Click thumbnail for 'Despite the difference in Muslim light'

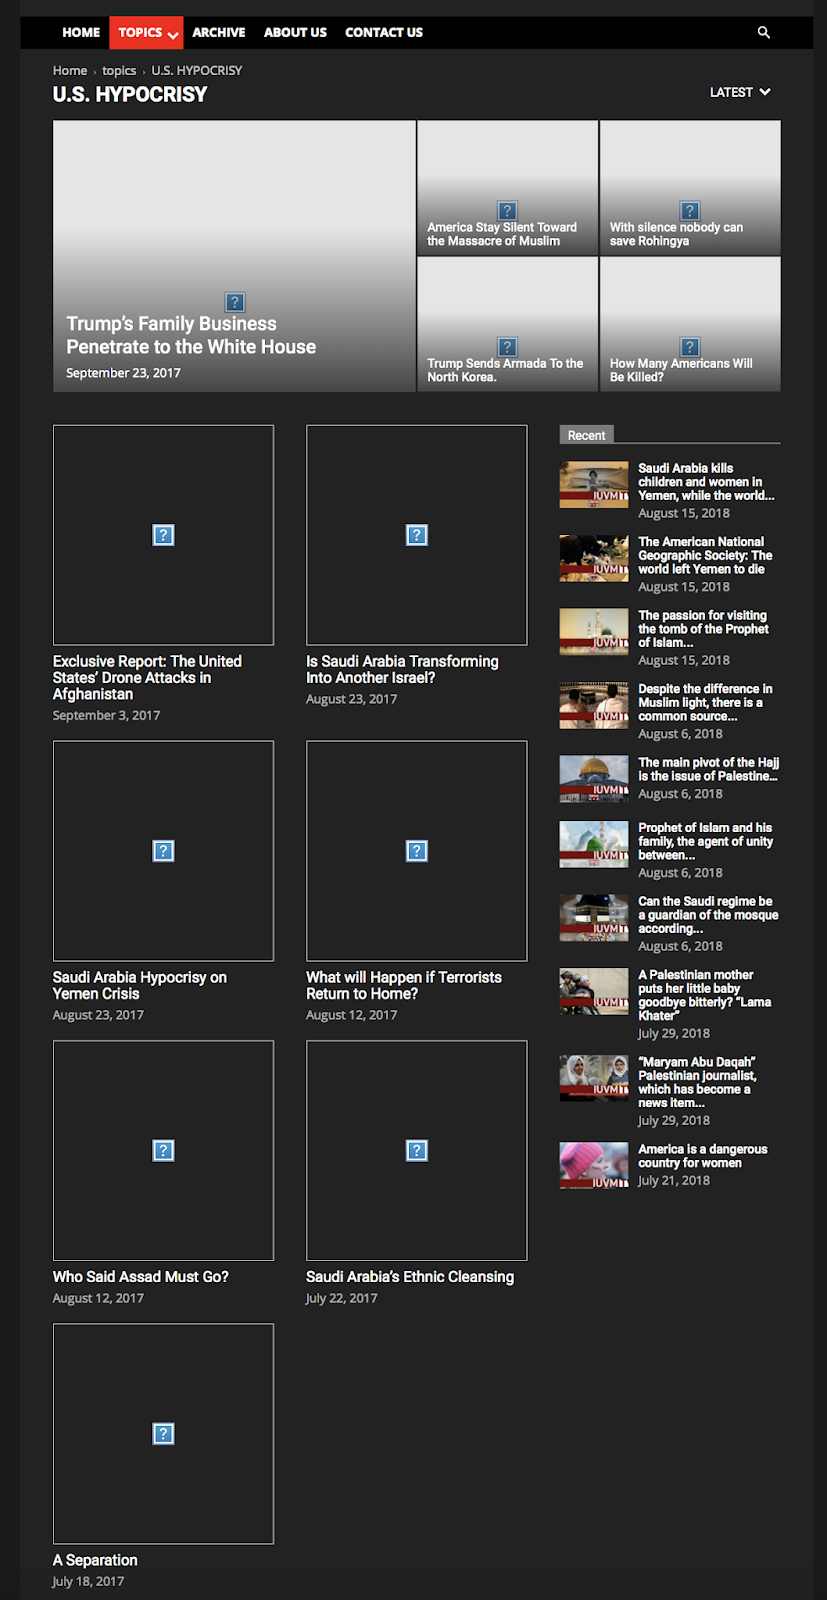(x=594, y=705)
